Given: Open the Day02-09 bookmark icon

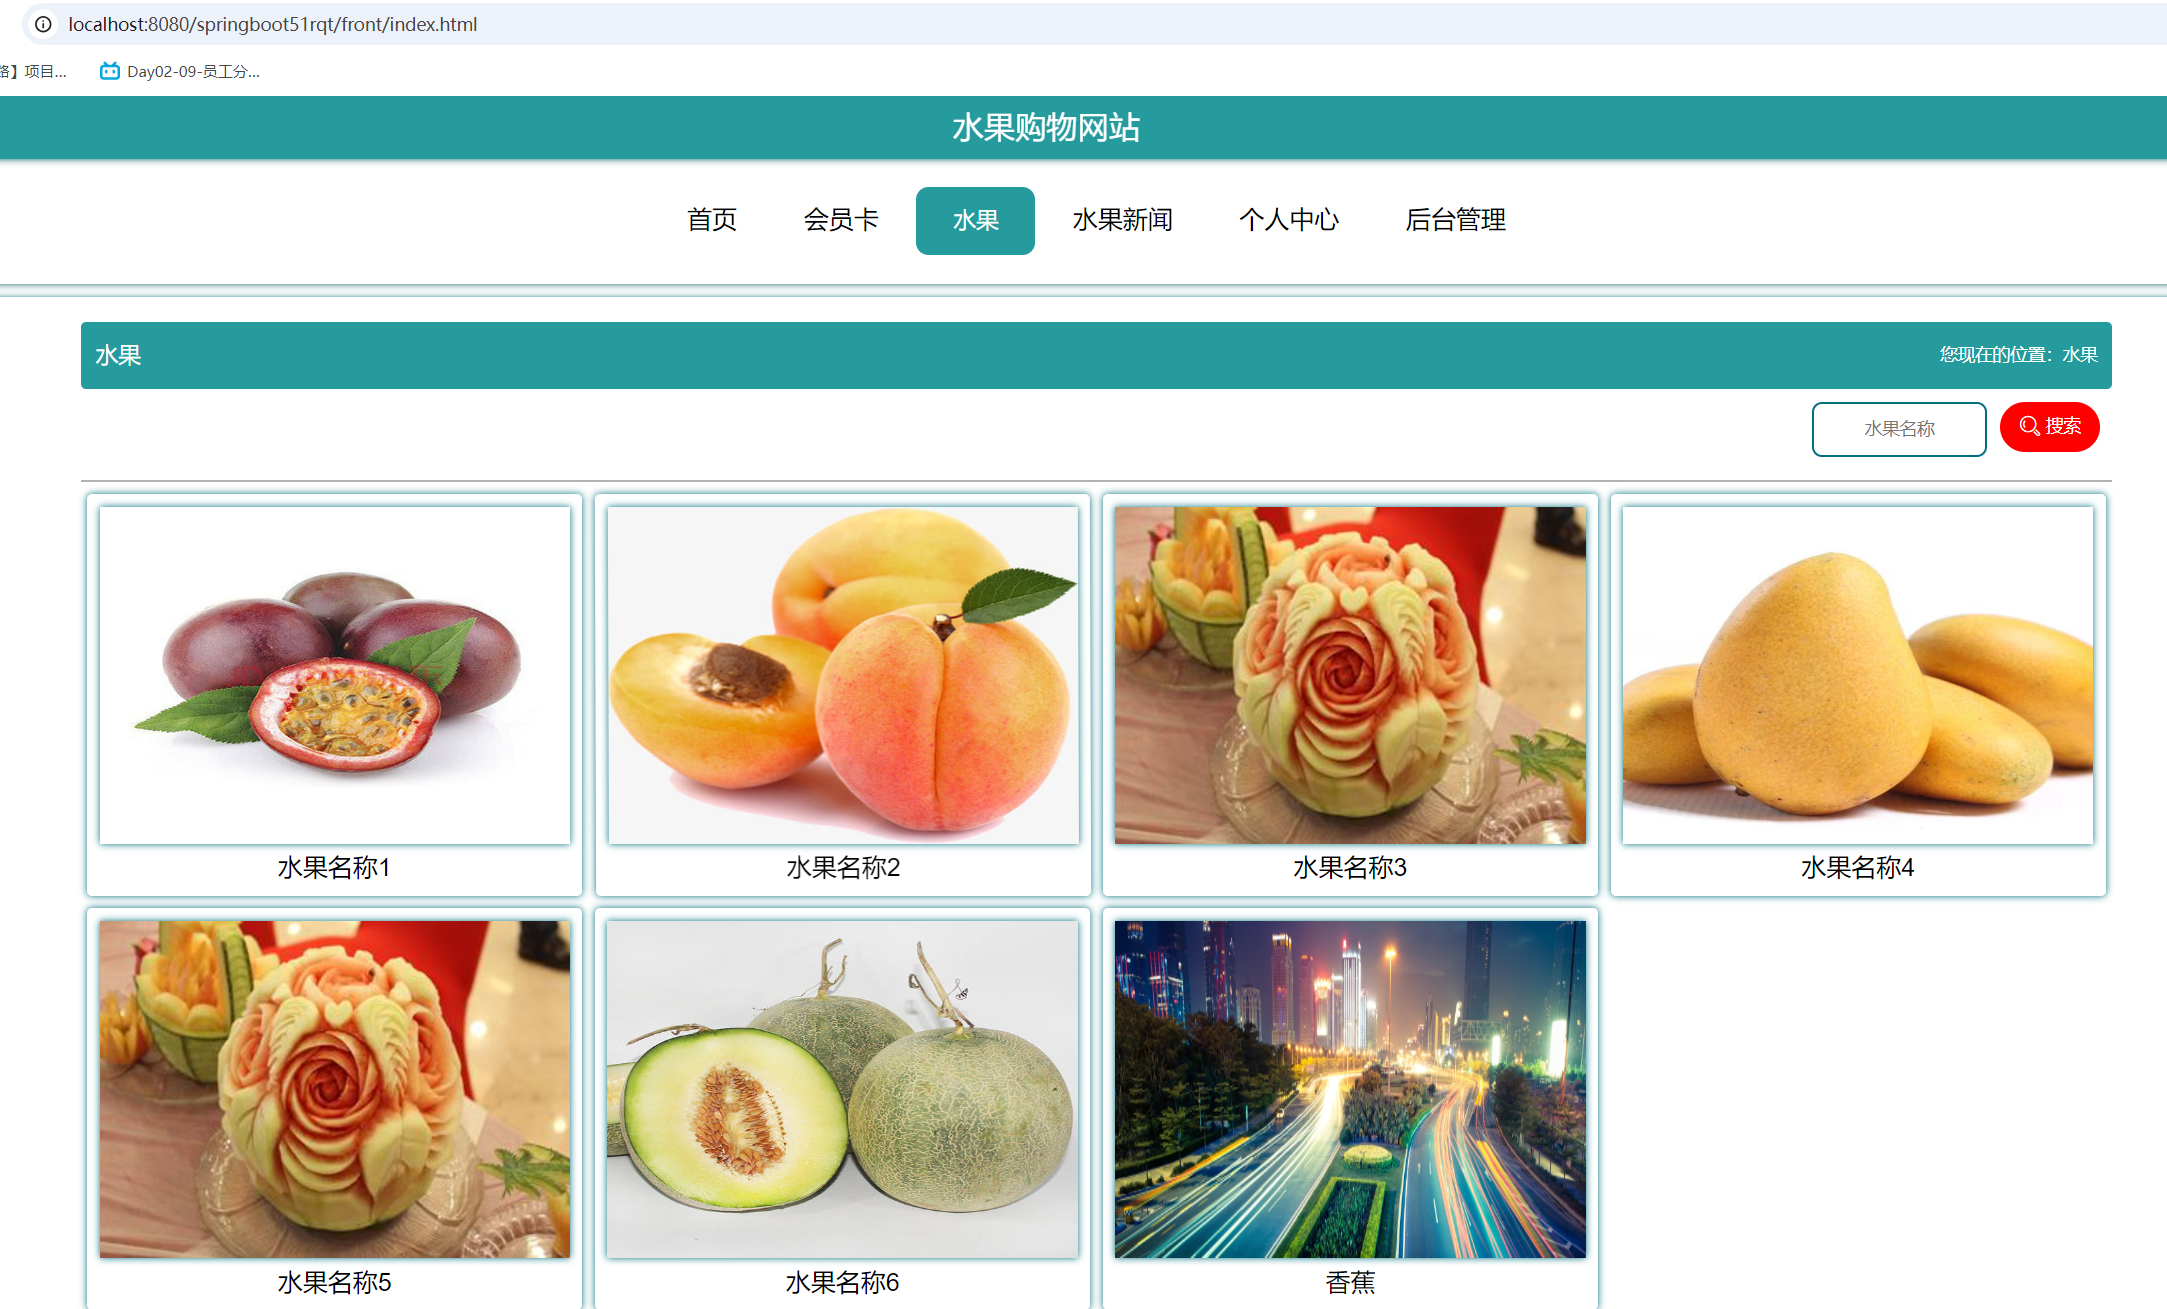Looking at the screenshot, I should click(x=110, y=71).
